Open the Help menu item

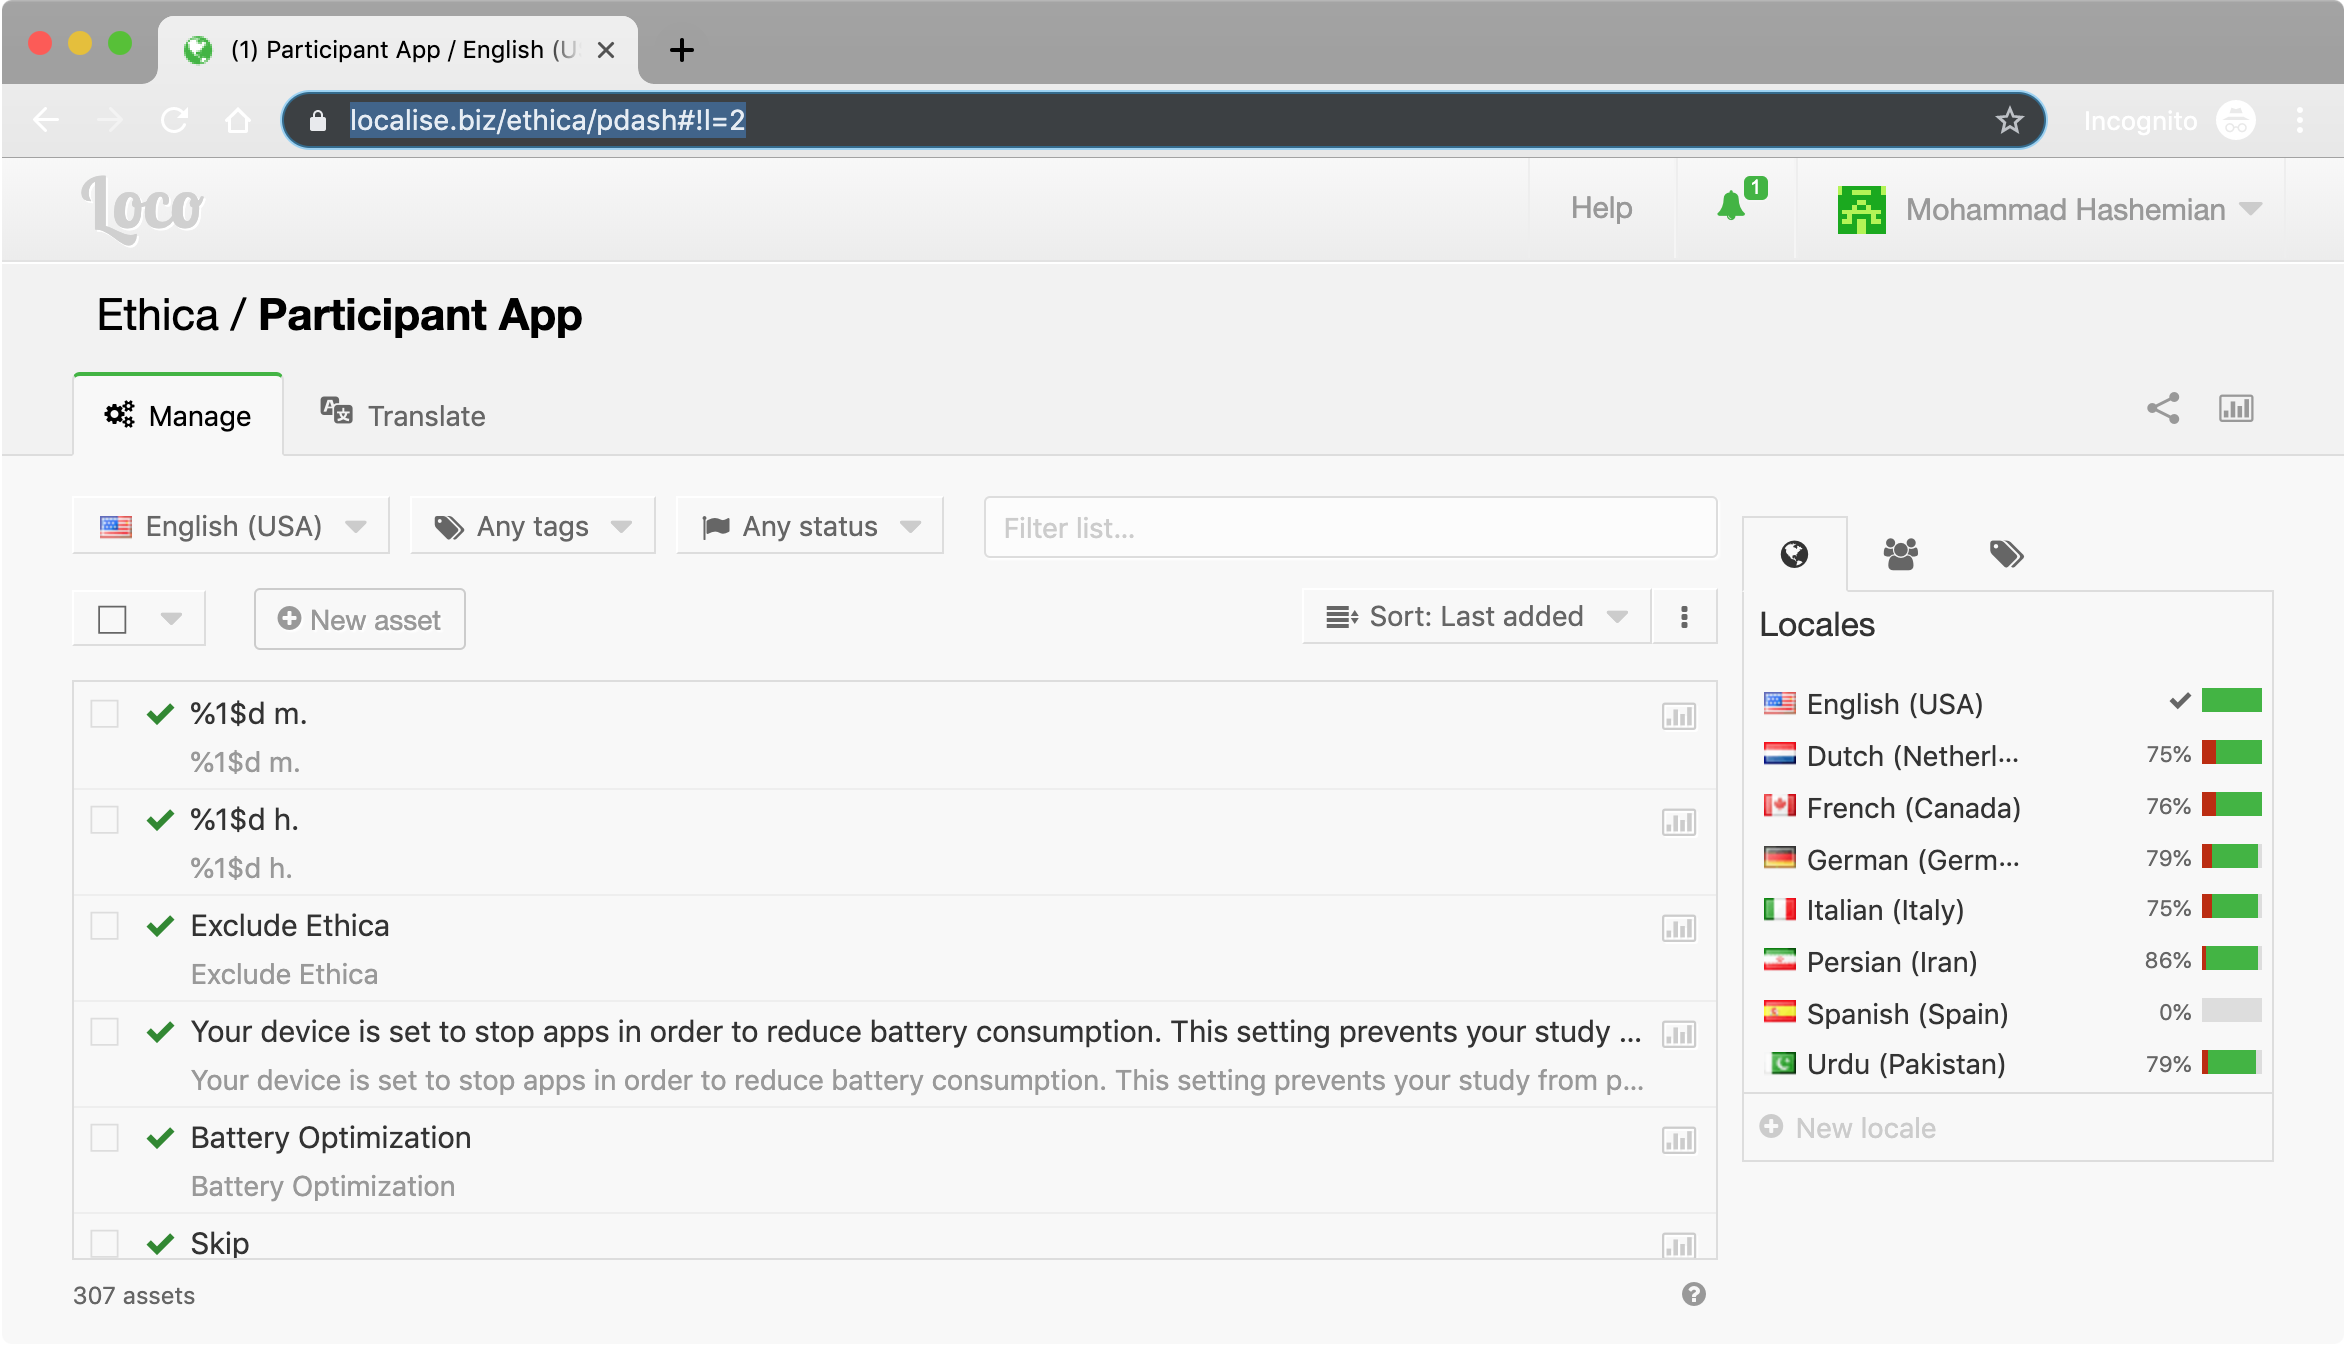[x=1601, y=208]
